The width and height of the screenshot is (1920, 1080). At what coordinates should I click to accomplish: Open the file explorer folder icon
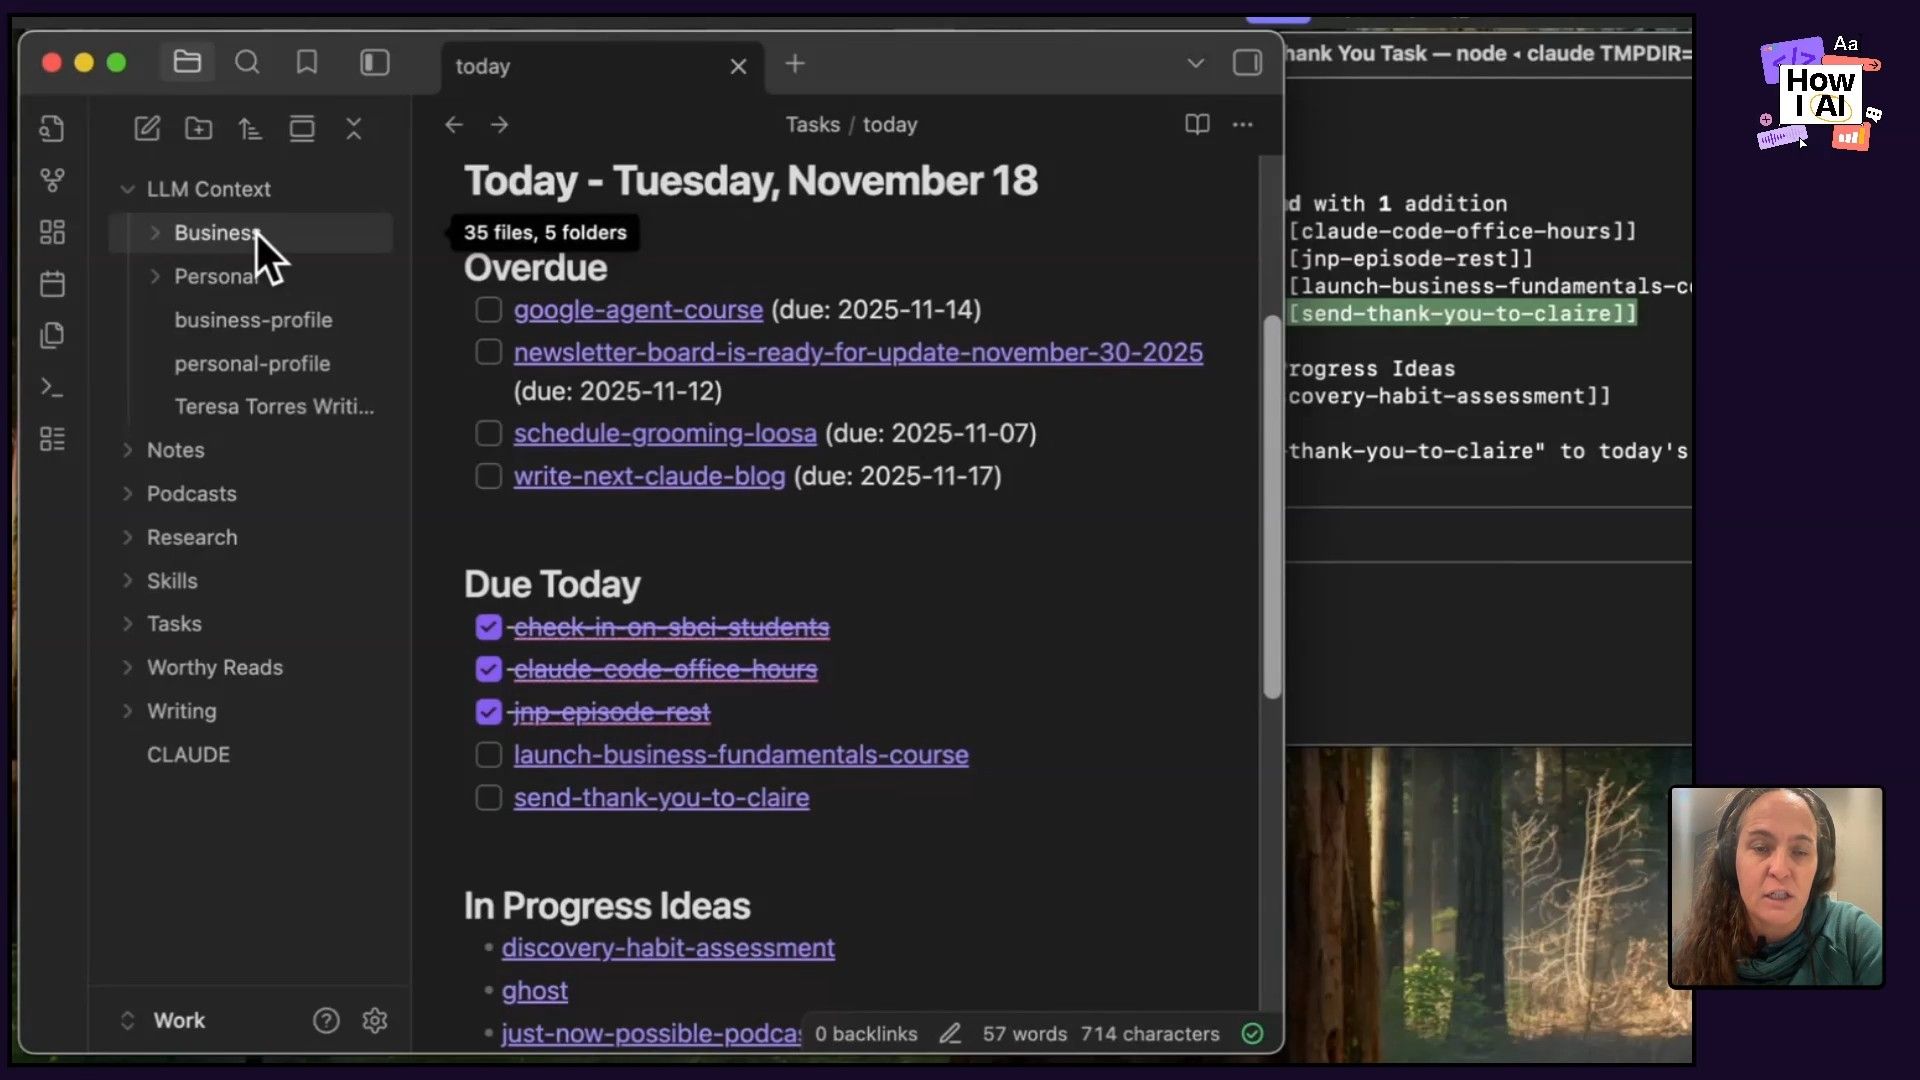pos(187,63)
